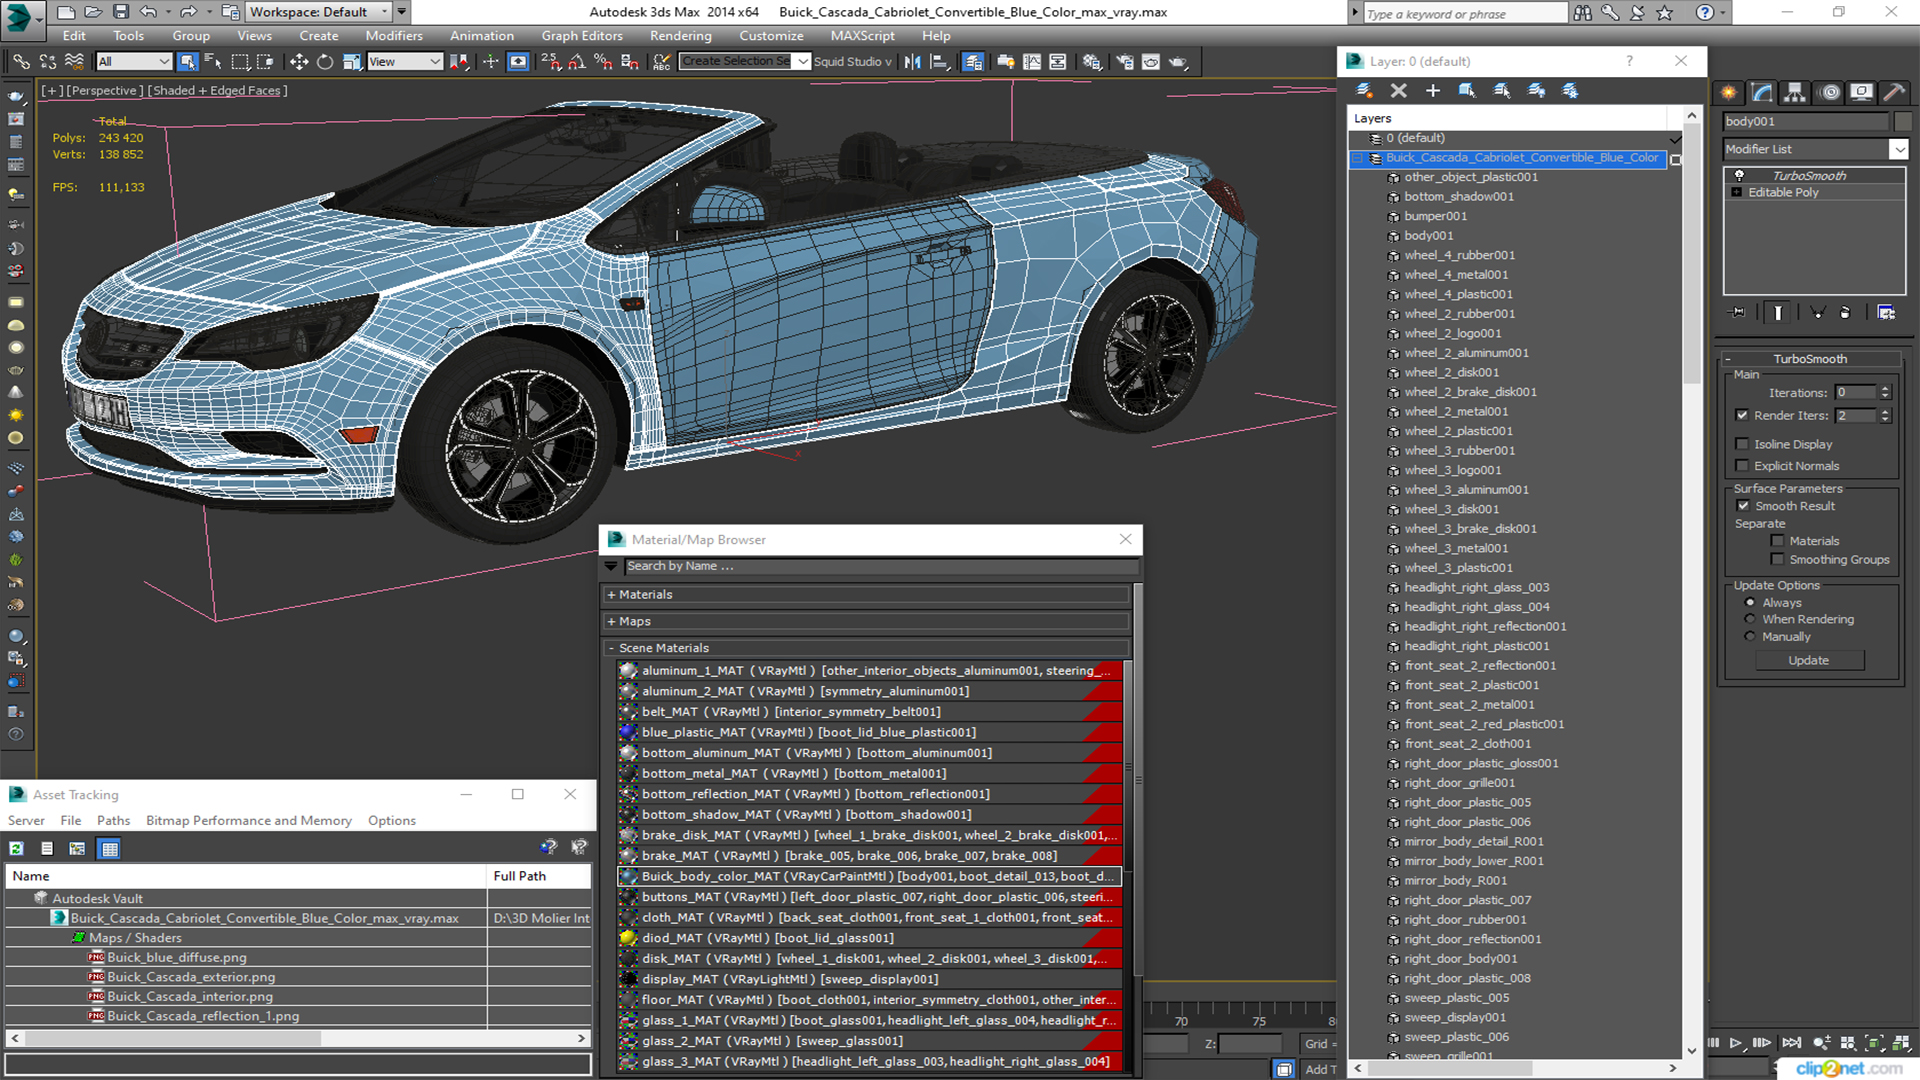Click the teapot Render Production icon
This screenshot has width=1920, height=1080.
pos(1178,62)
